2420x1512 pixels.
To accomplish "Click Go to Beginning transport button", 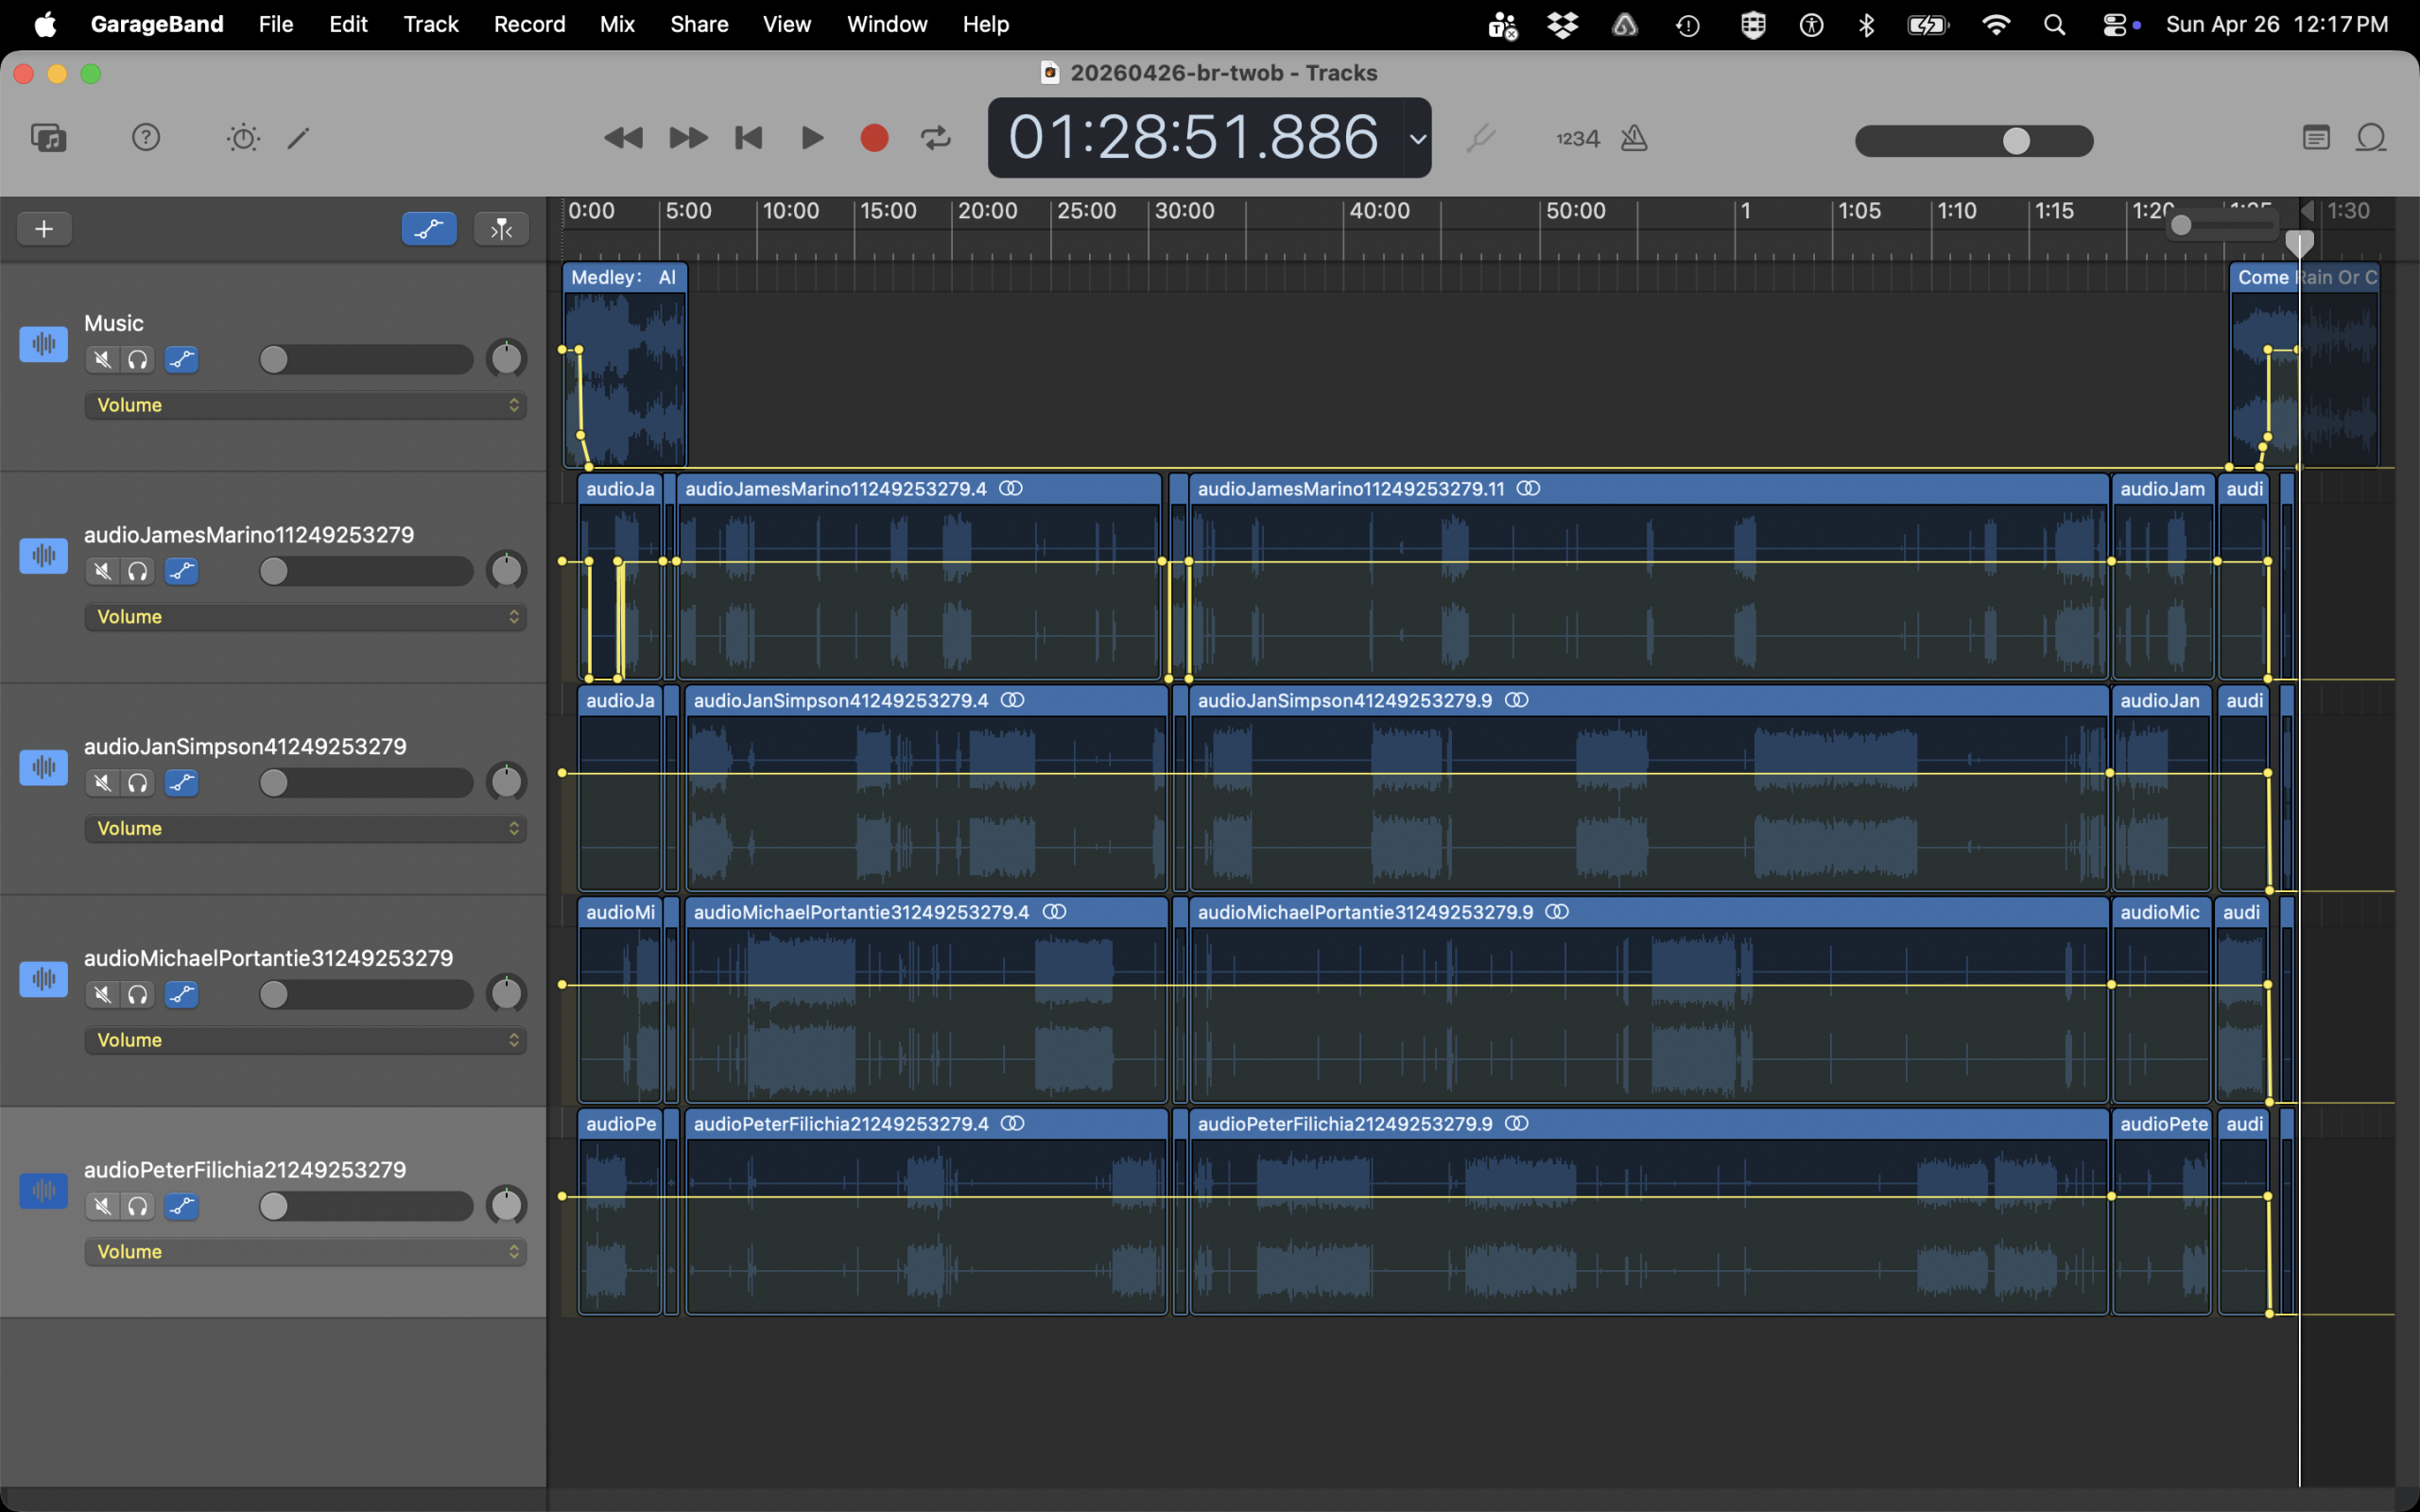I will point(749,137).
